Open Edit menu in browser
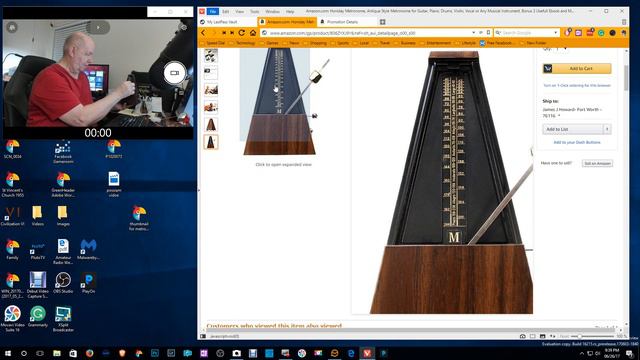The height and width of the screenshot is (360, 640). pos(225,11)
